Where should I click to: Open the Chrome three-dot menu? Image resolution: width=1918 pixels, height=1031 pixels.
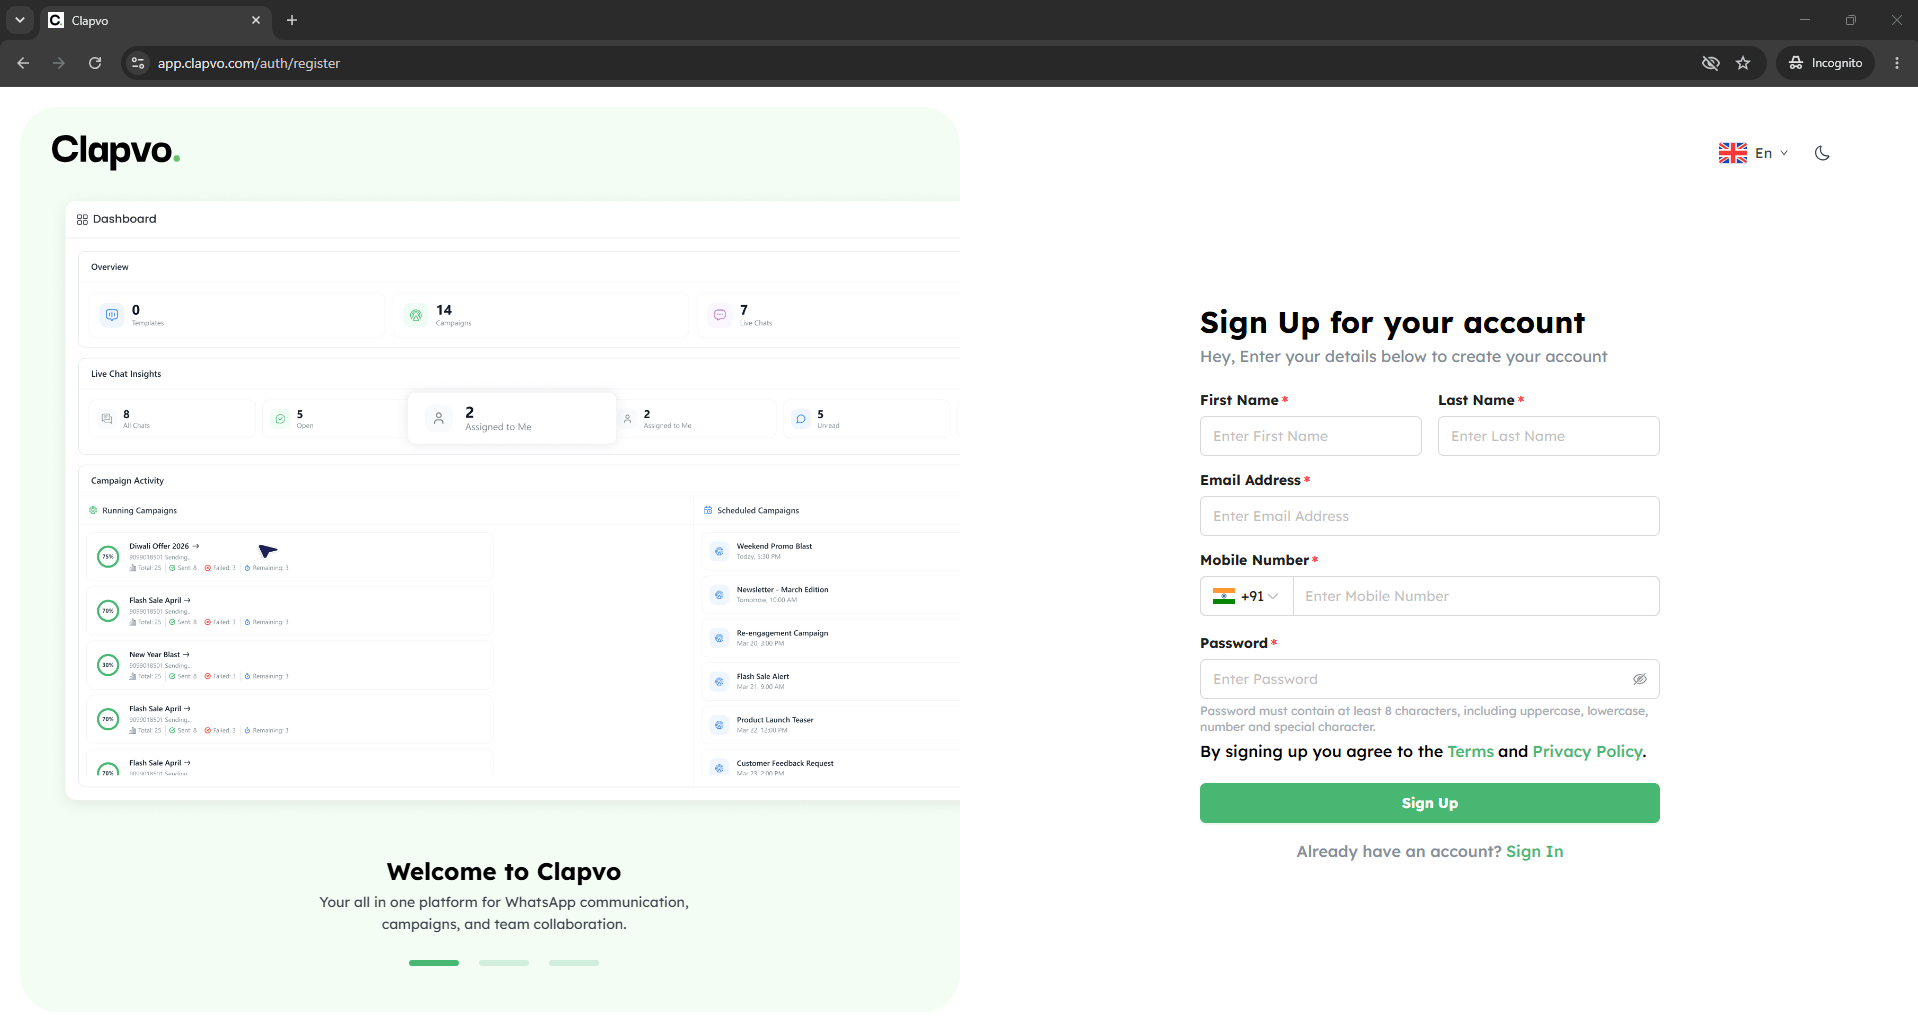pos(1897,63)
